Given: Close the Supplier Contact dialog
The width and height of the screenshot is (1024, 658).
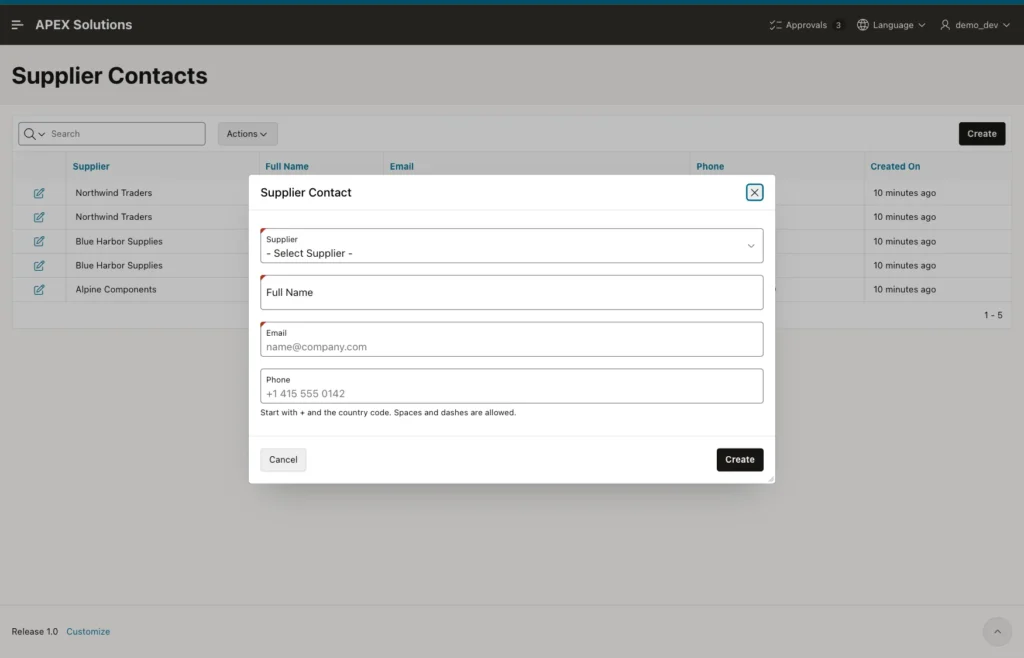Looking at the screenshot, I should point(754,193).
